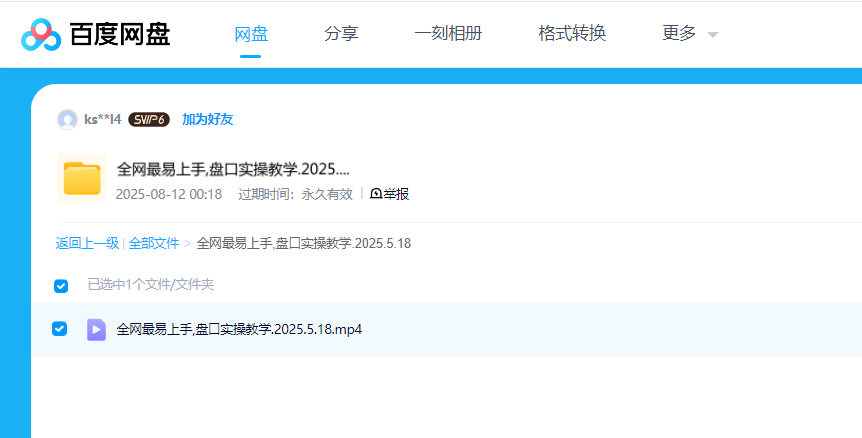Select the 格式转换 tab
Image resolution: width=862 pixels, height=438 pixels.
[571, 33]
